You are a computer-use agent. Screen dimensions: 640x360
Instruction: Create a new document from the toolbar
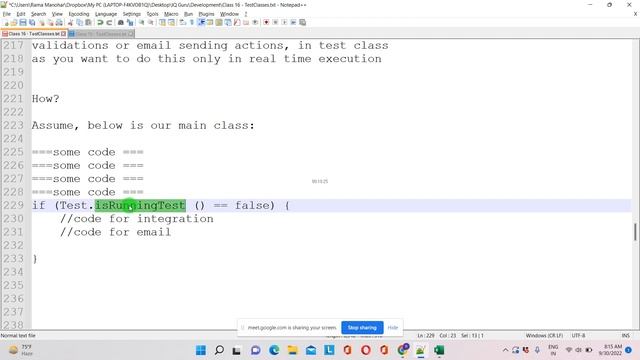6,22
